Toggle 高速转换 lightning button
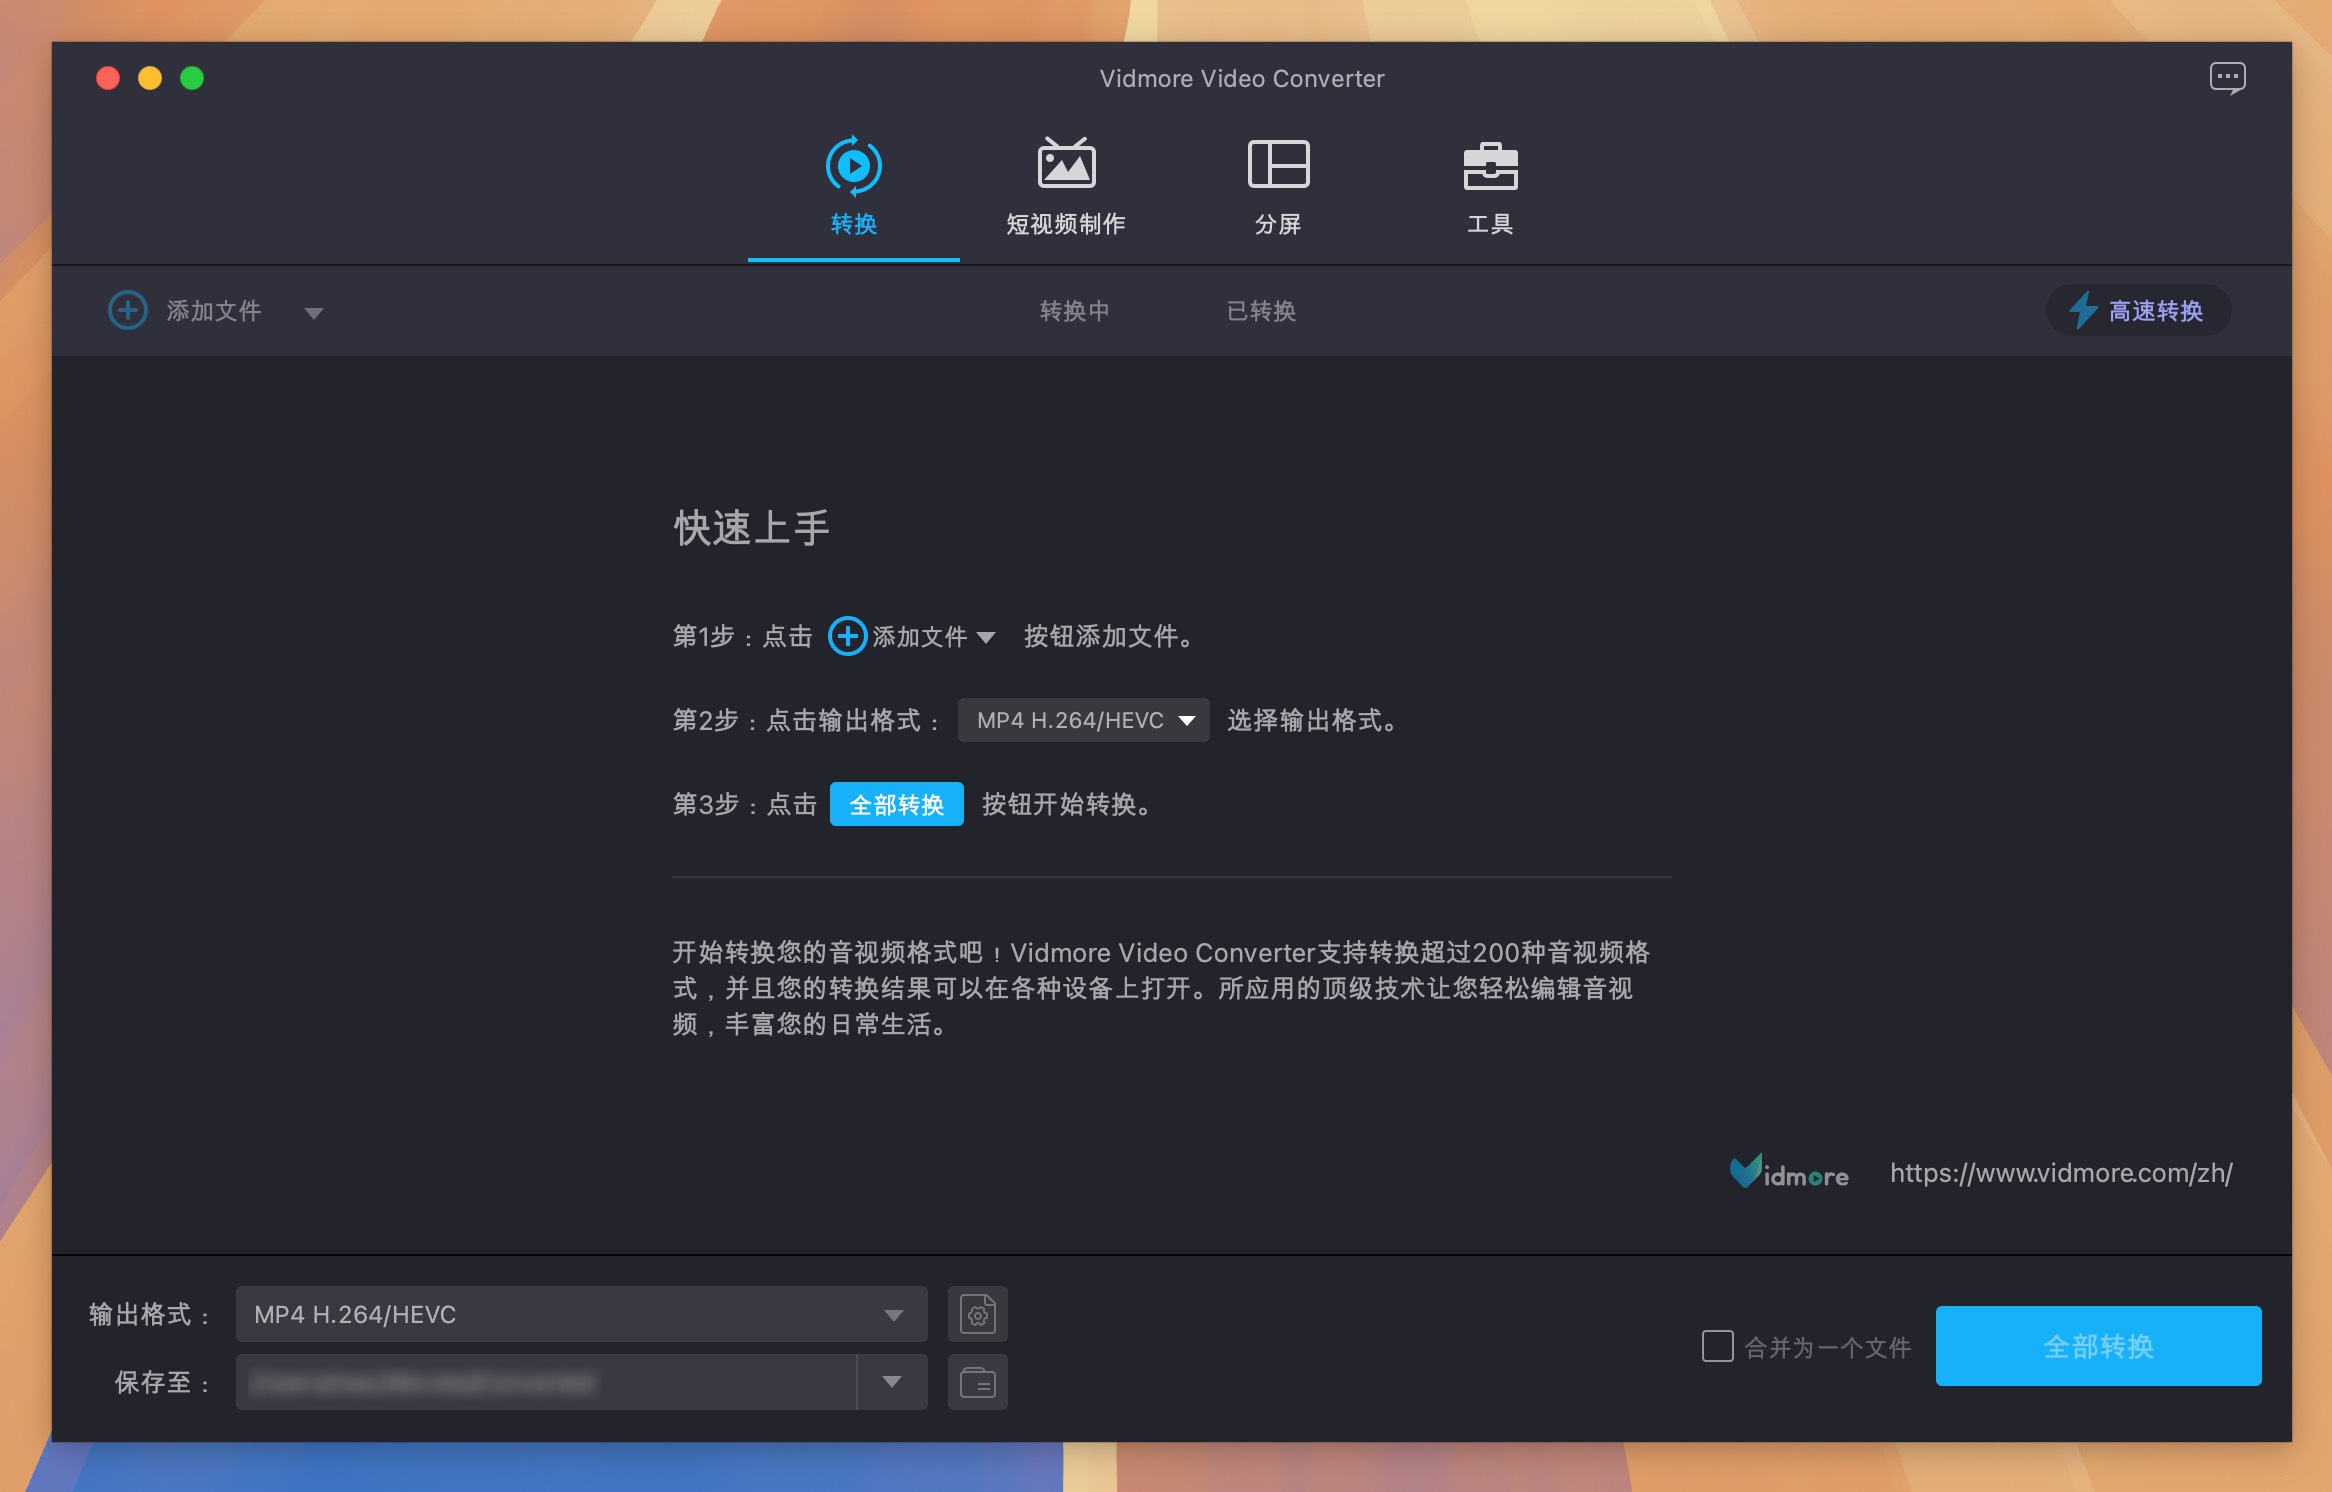This screenshot has width=2332, height=1492. [x=2138, y=311]
